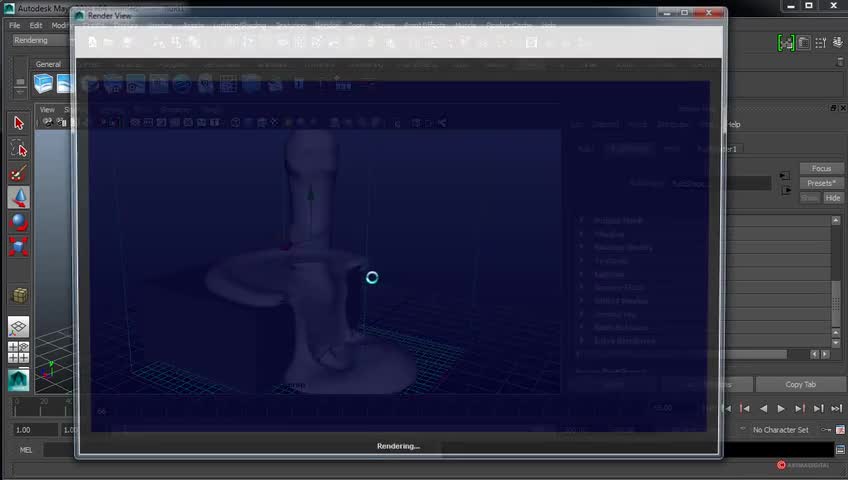Click the time slider near frame 20
Image resolution: width=848 pixels, height=480 pixels.
tap(43, 406)
